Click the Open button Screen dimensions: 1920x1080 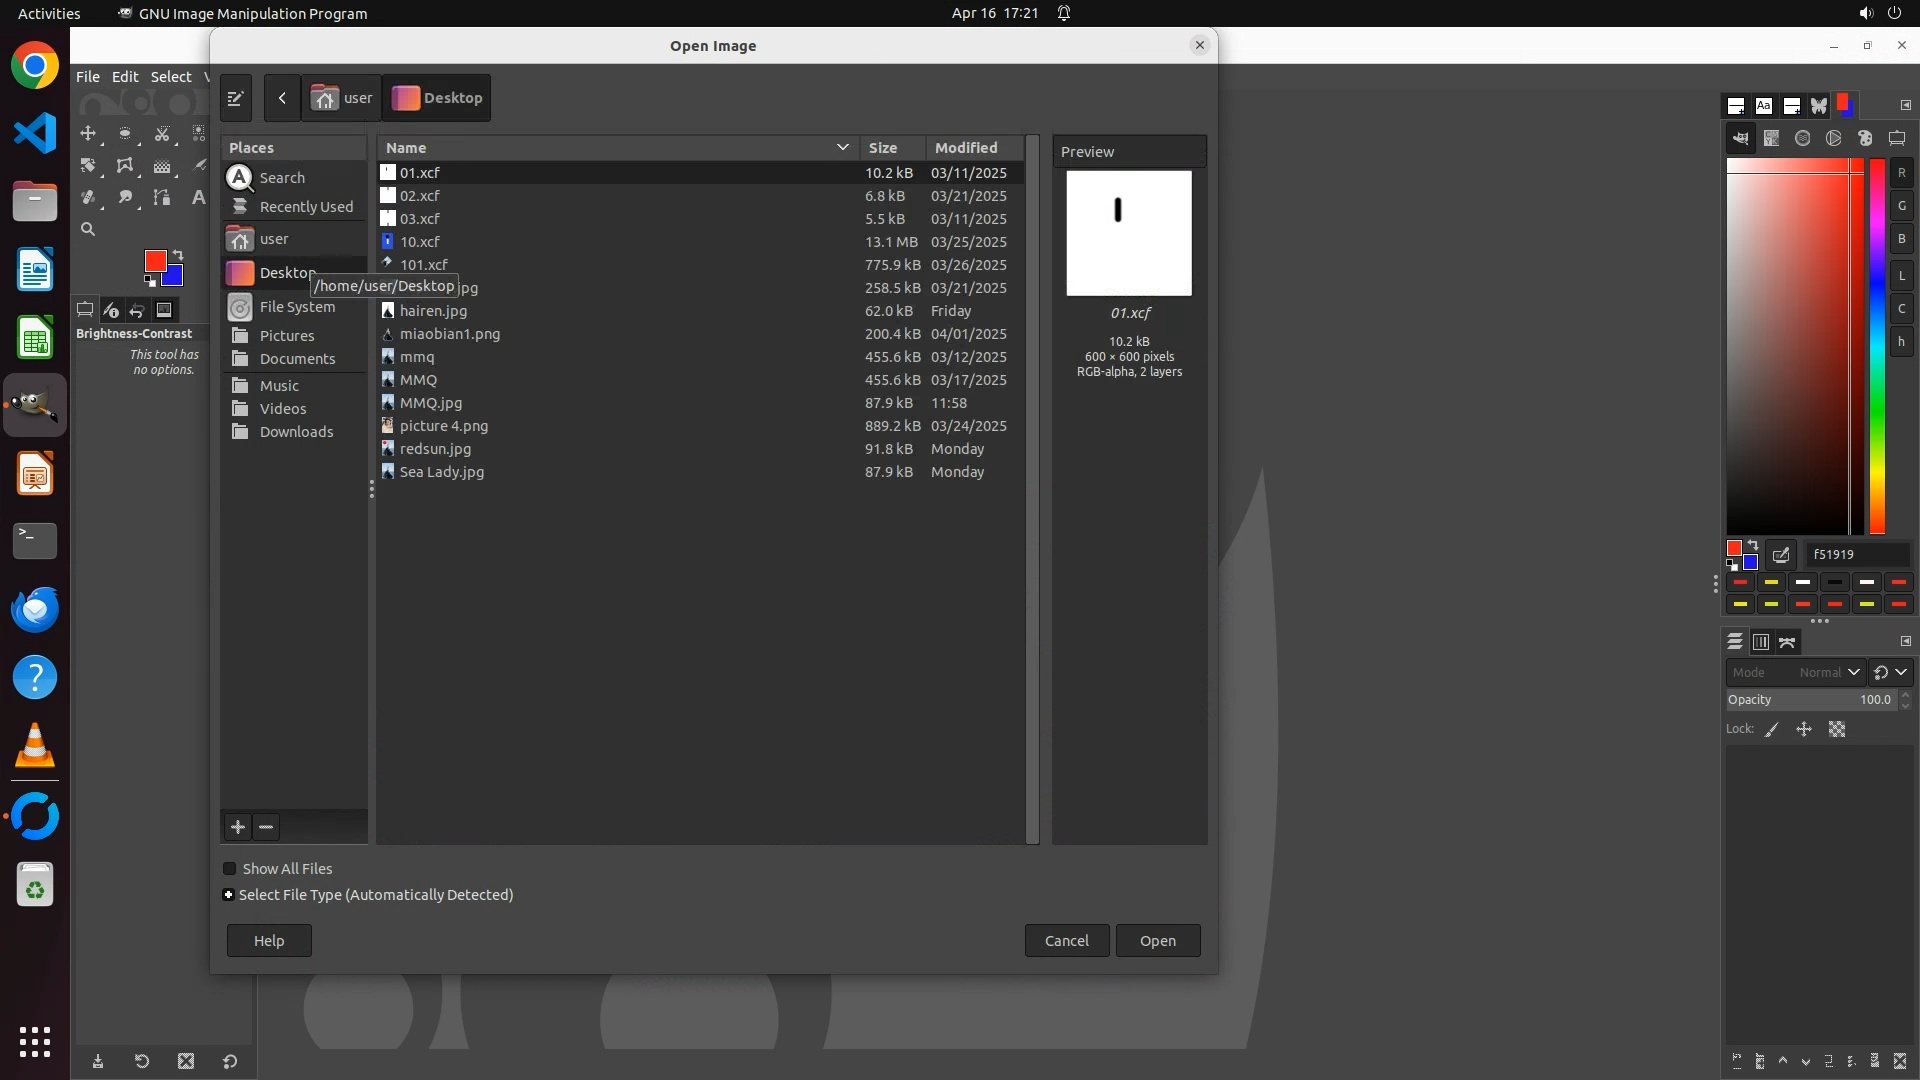pos(1157,941)
